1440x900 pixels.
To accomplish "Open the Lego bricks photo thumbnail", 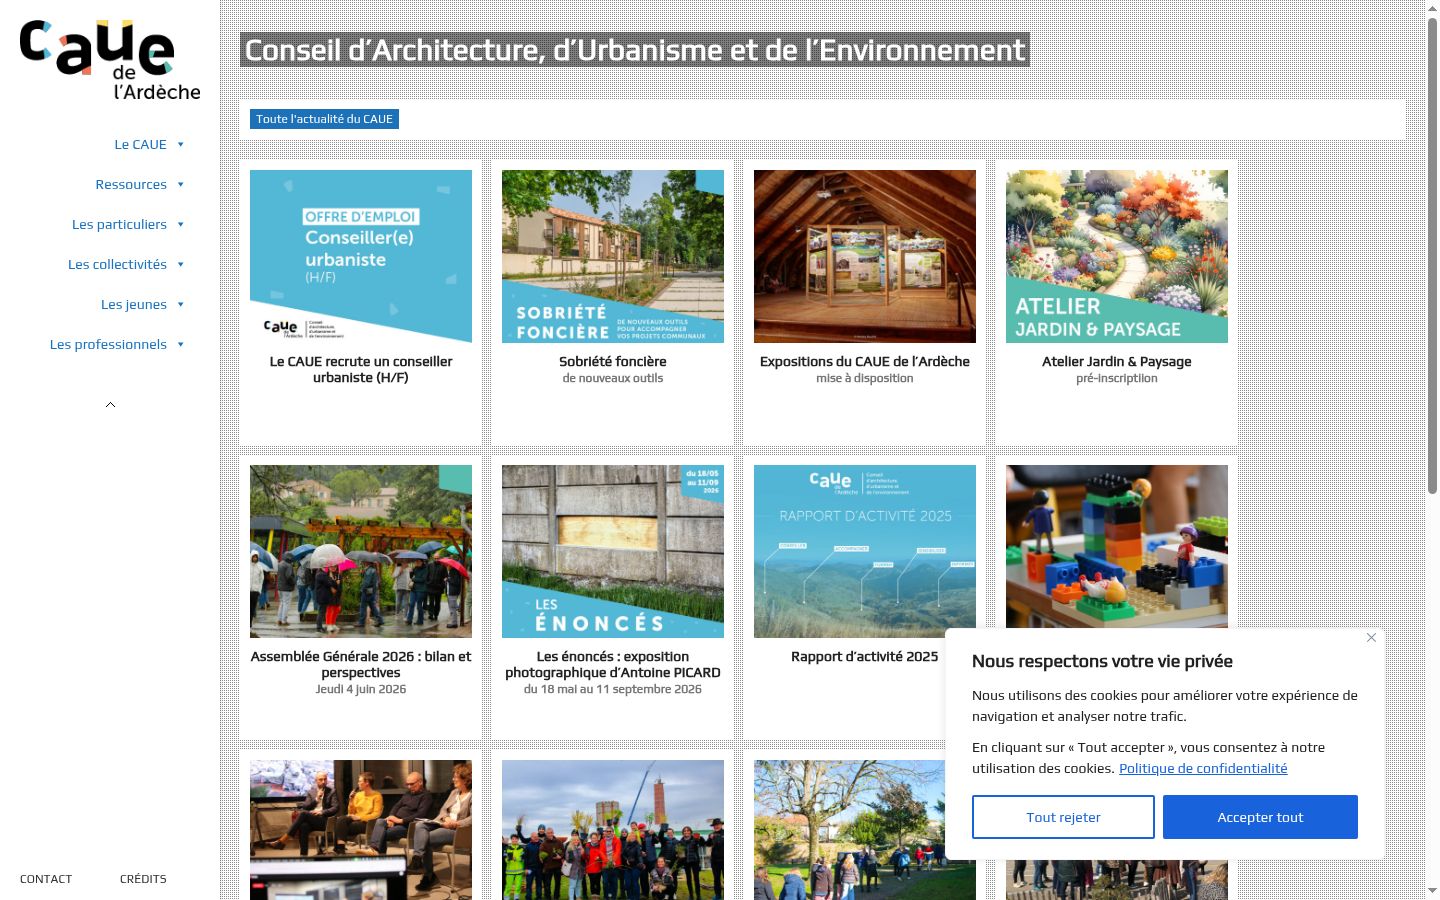I will point(1117,547).
